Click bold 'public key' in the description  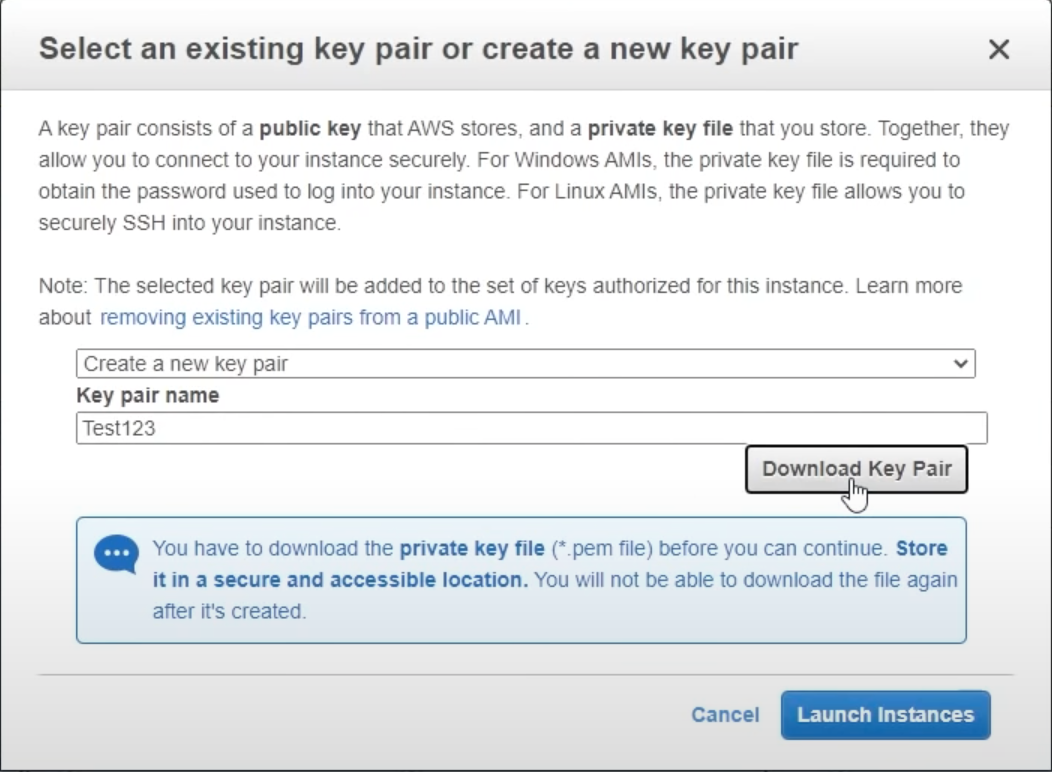point(301,129)
